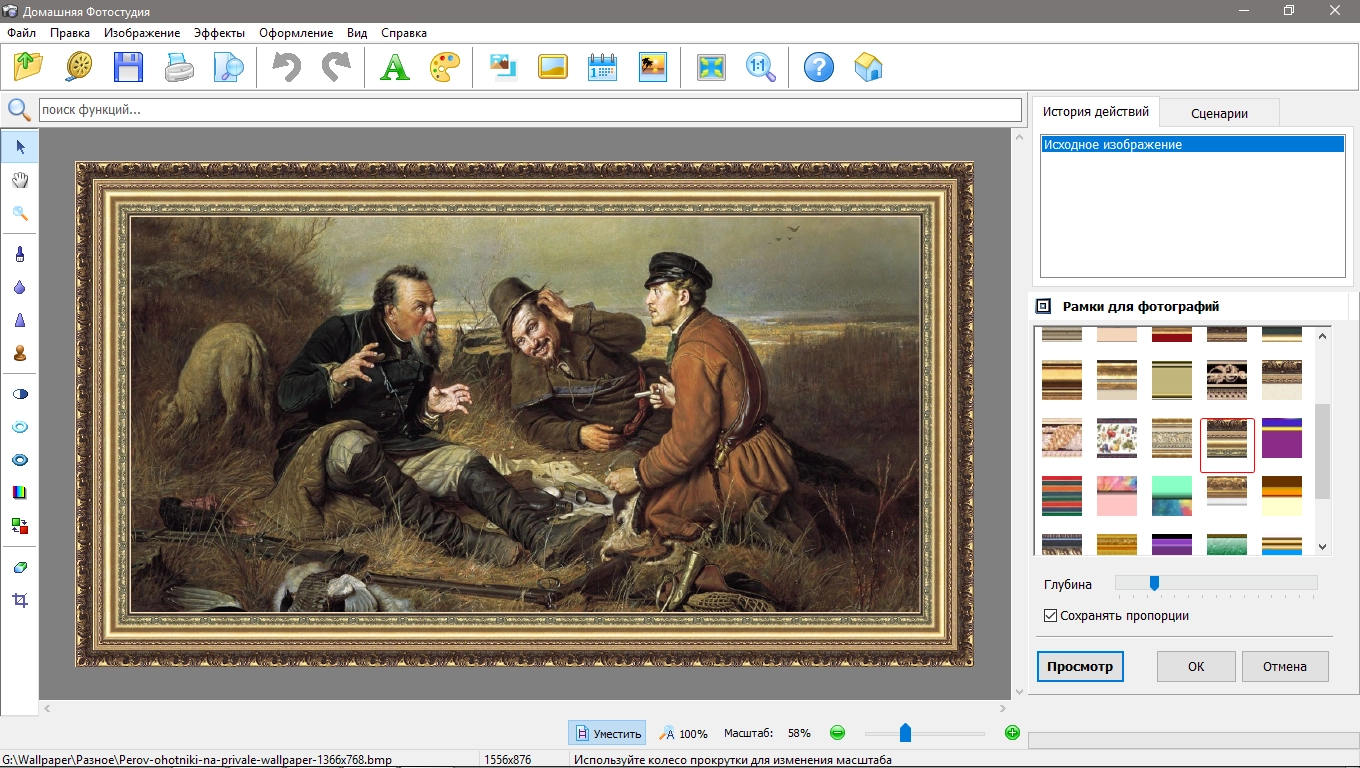
Task: Set actual size with 1:1 magnifier
Action: pos(761,67)
